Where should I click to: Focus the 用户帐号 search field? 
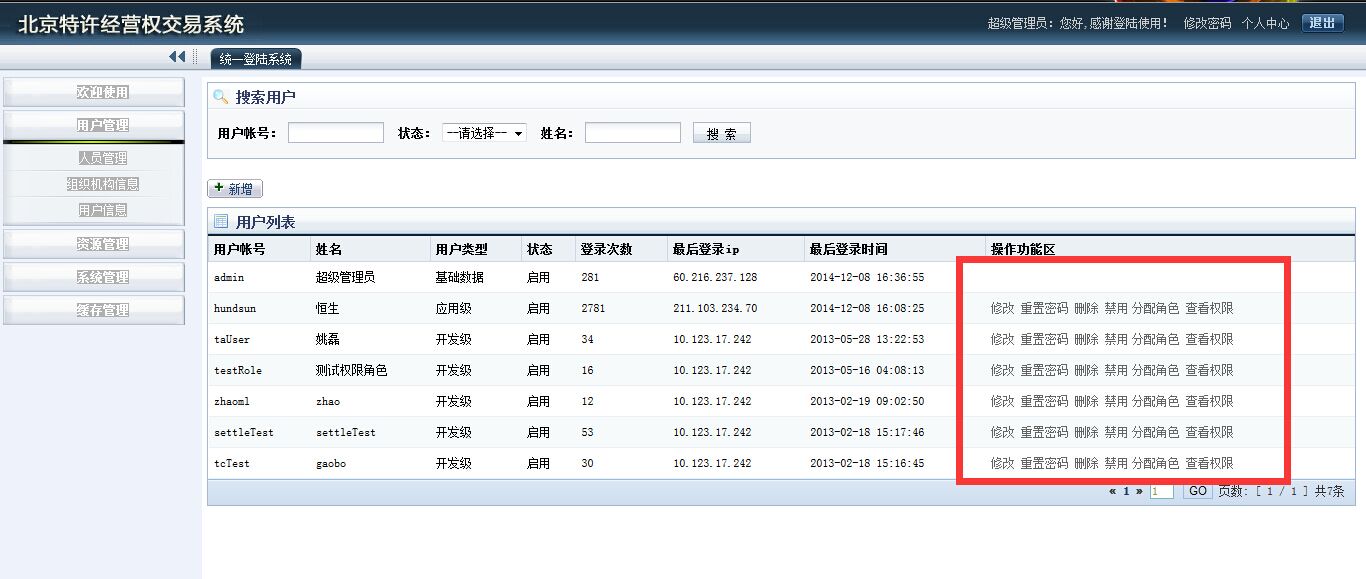pyautogui.click(x=336, y=132)
